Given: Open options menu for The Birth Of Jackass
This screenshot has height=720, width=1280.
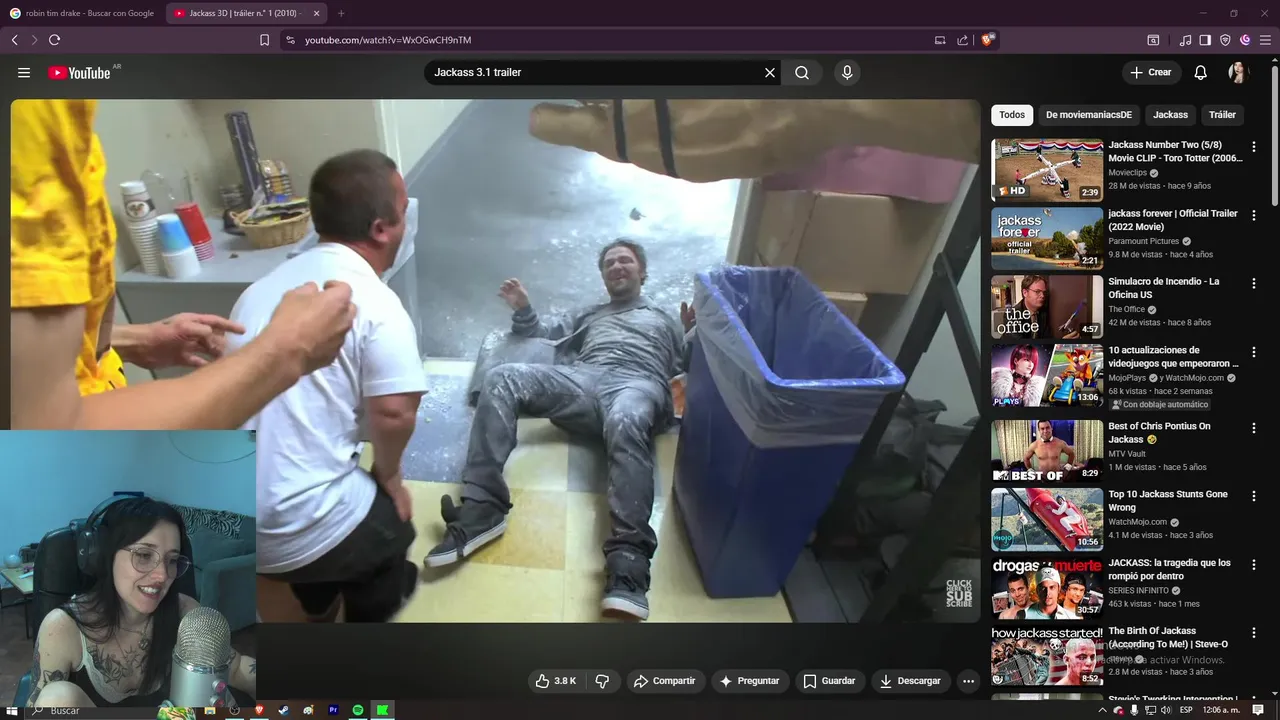Looking at the screenshot, I should click(1254, 634).
